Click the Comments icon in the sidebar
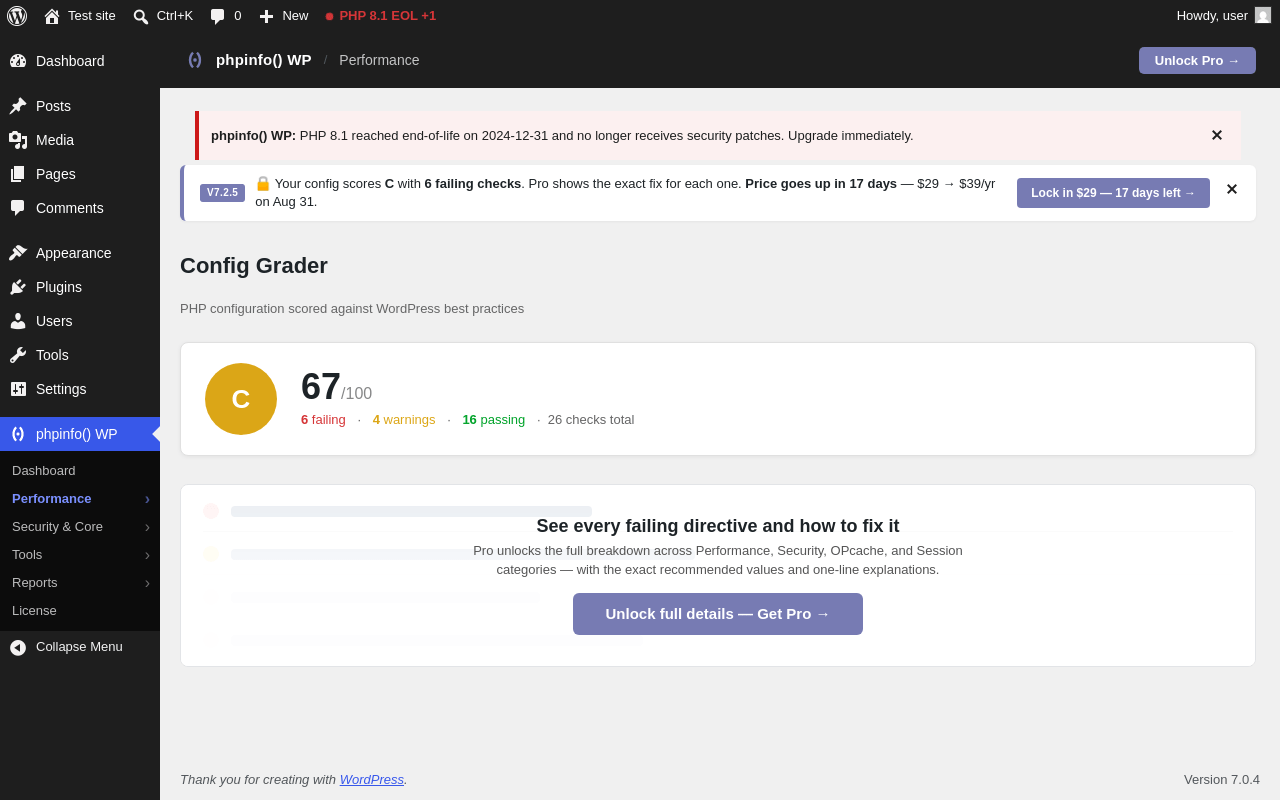 pos(18,208)
